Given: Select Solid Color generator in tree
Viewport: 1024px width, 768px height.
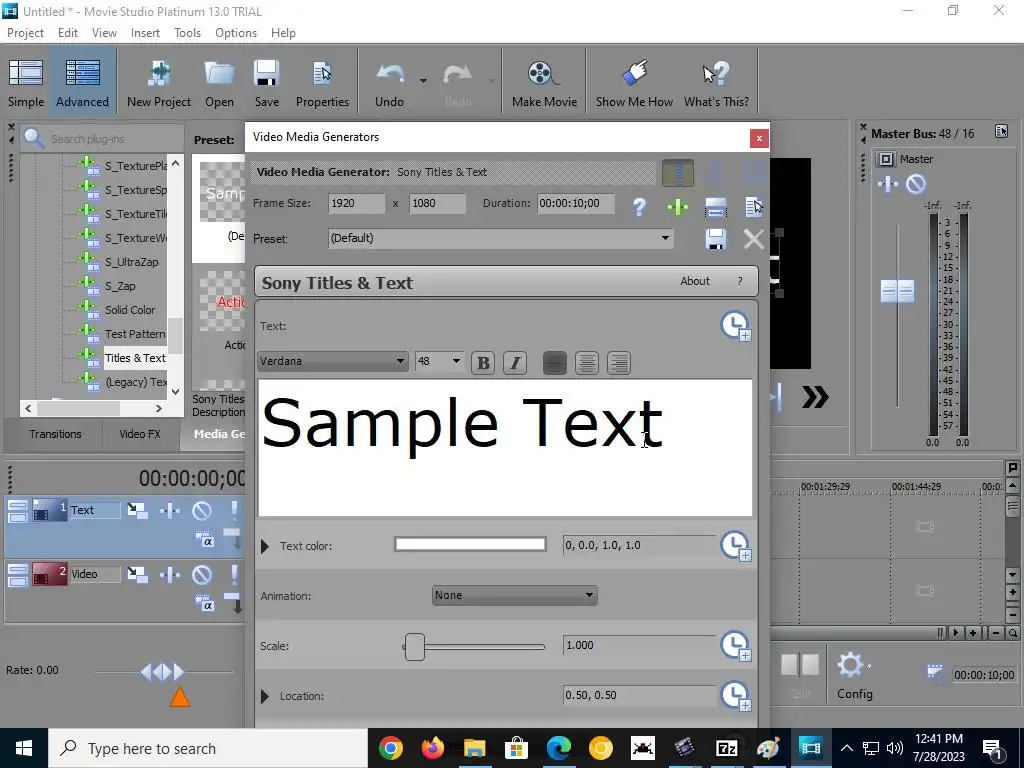Looking at the screenshot, I should (130, 310).
